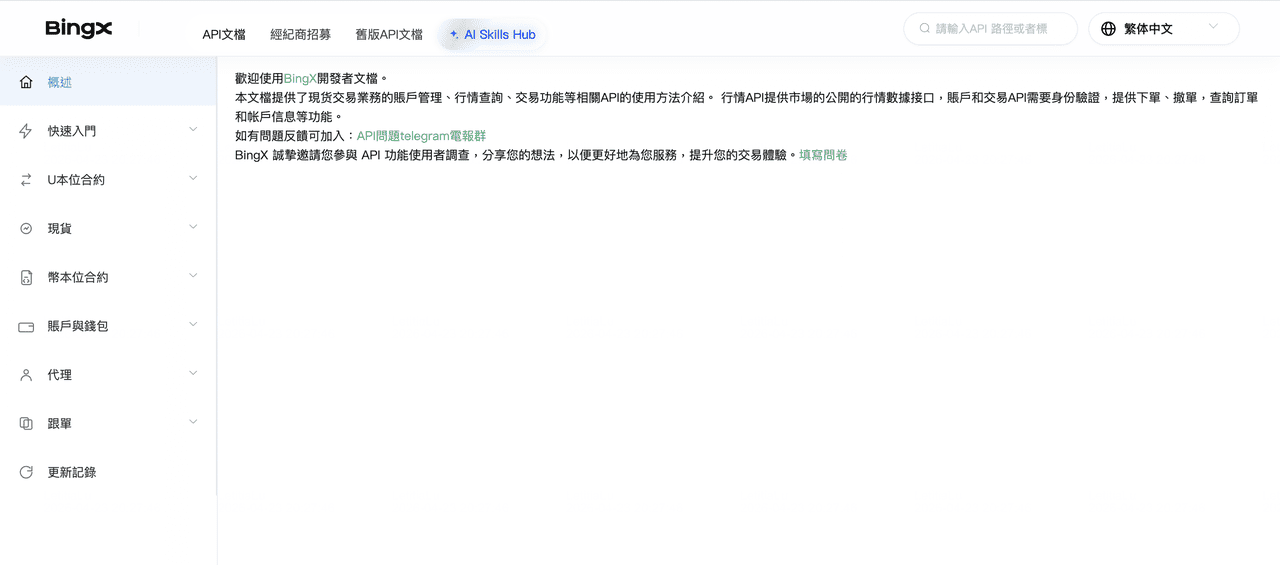This screenshot has width=1280, height=565.
Task: Open the 繁体中文 language dropdown
Action: tap(1163, 29)
